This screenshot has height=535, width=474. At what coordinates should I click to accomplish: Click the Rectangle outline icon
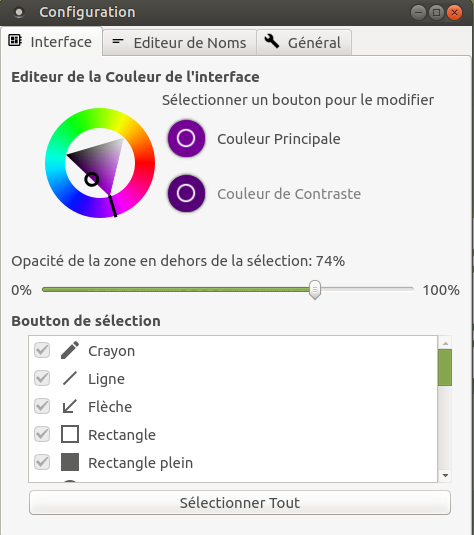click(70, 434)
